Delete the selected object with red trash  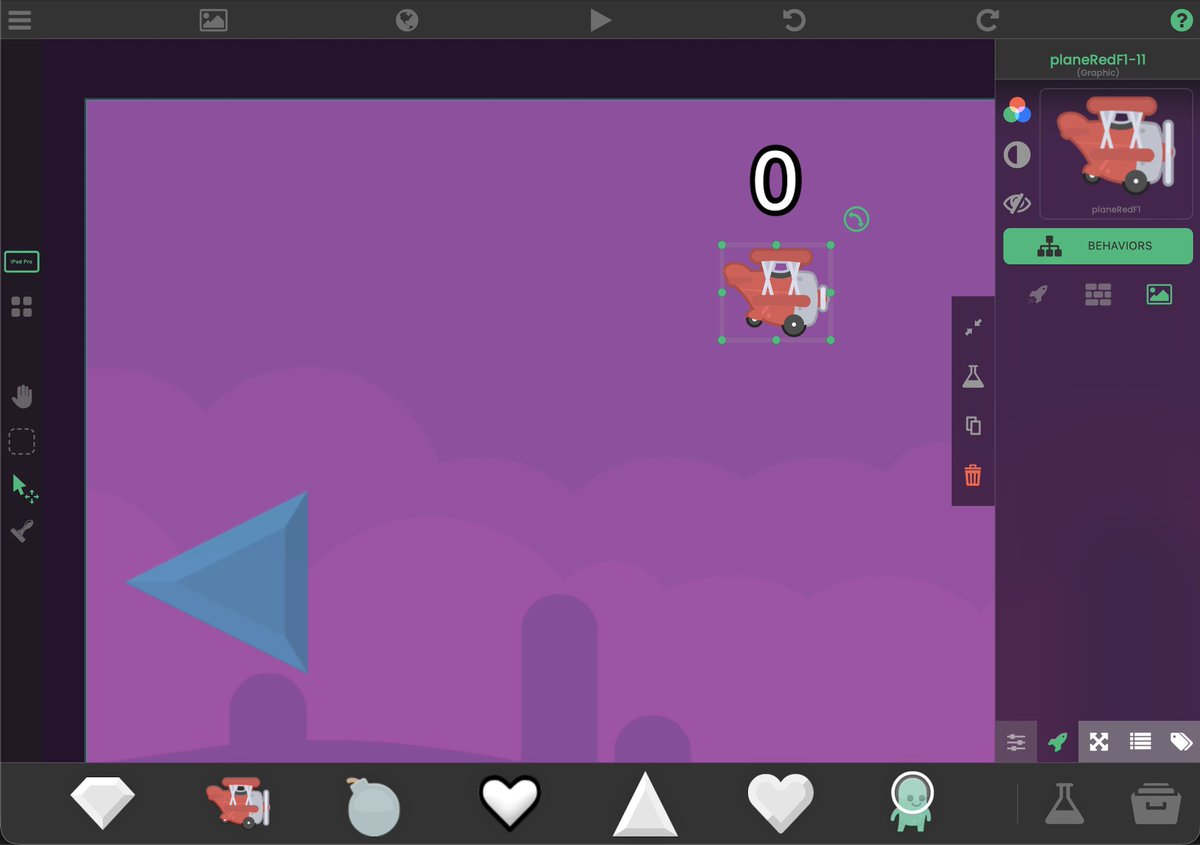click(973, 476)
